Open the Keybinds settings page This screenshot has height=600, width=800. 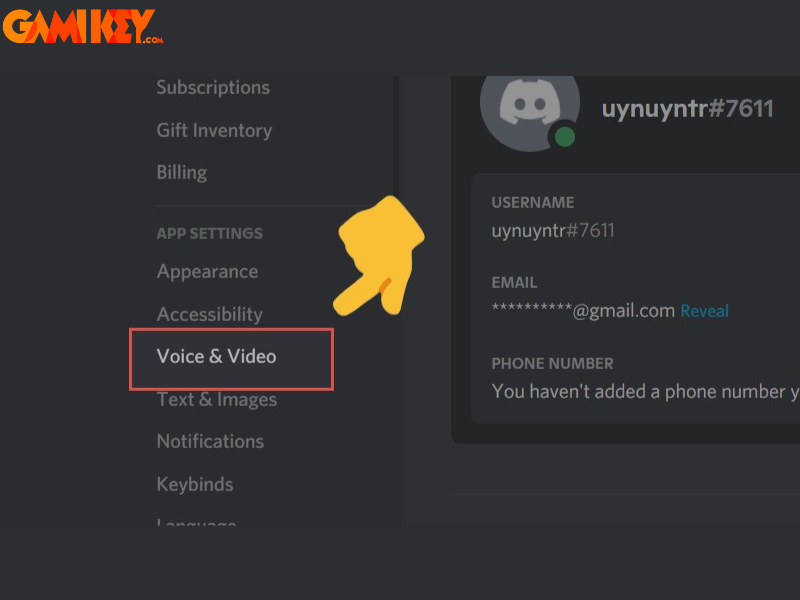194,484
